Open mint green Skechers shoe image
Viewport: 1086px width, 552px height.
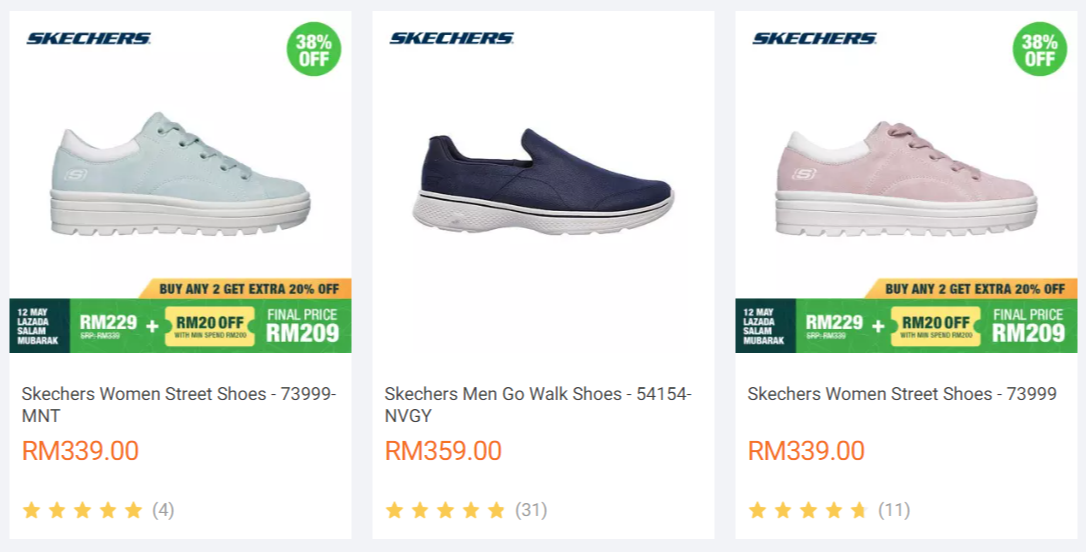coord(182,175)
